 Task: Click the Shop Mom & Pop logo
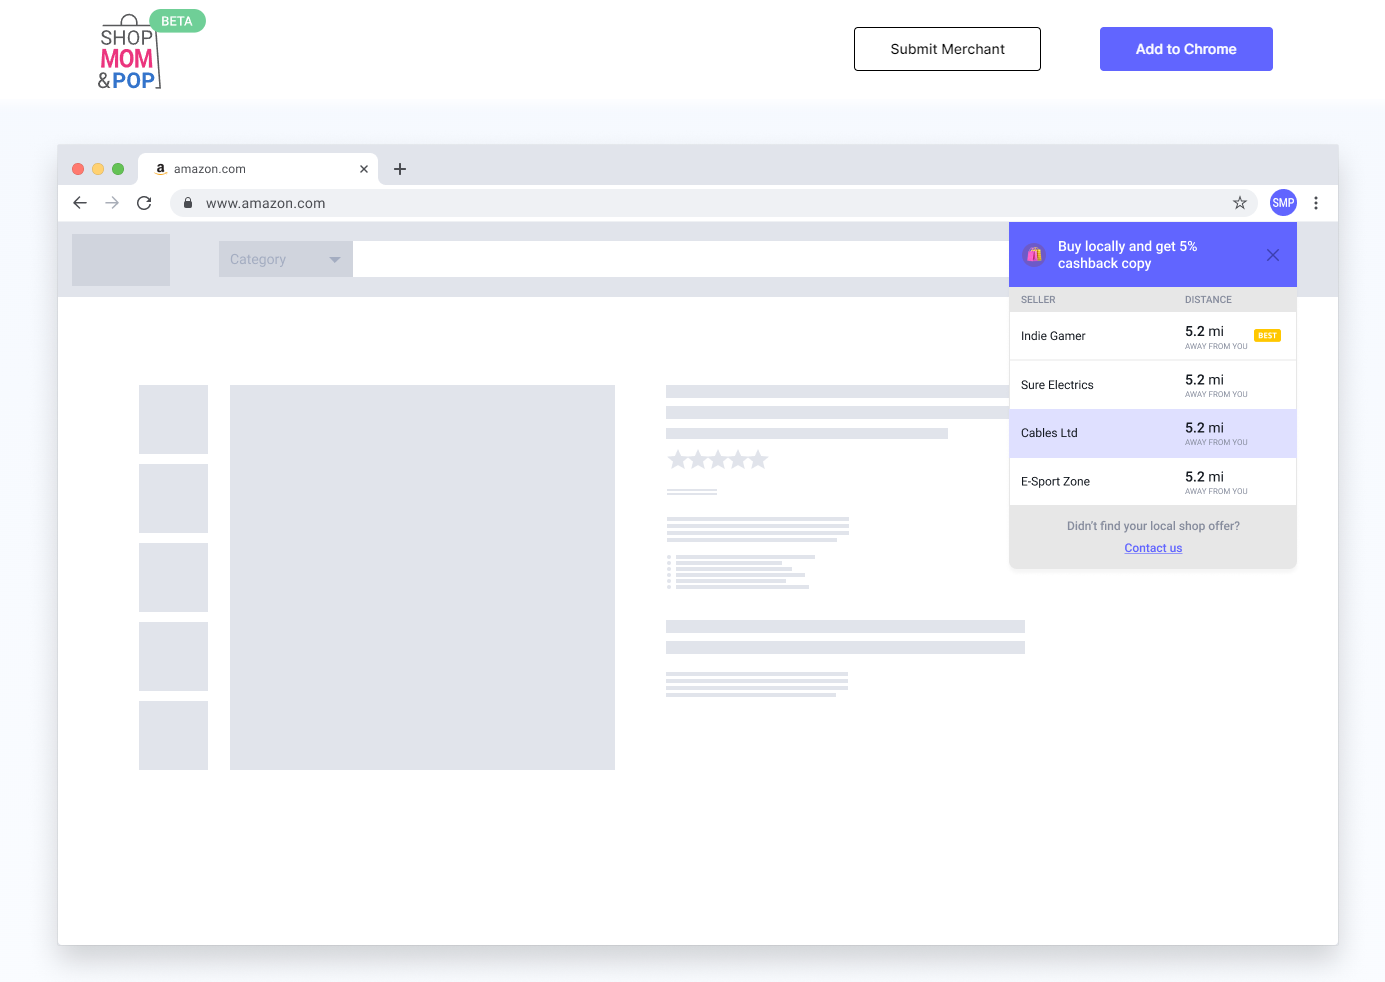point(129,52)
